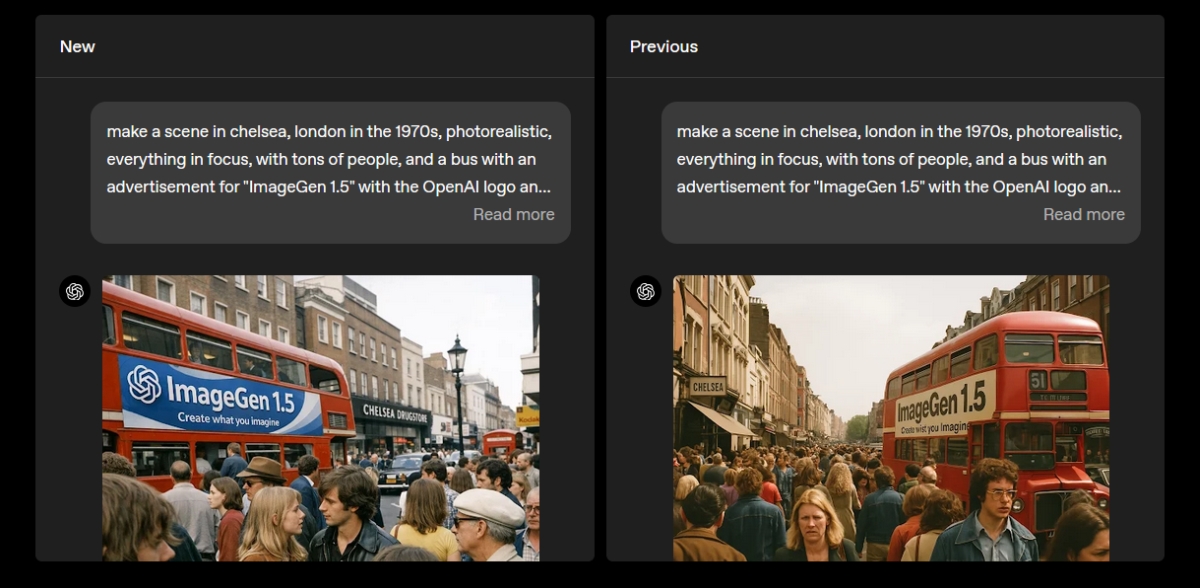1200x588 pixels.
Task: Click the prompt message bubble in New panel
Action: [x=330, y=160]
